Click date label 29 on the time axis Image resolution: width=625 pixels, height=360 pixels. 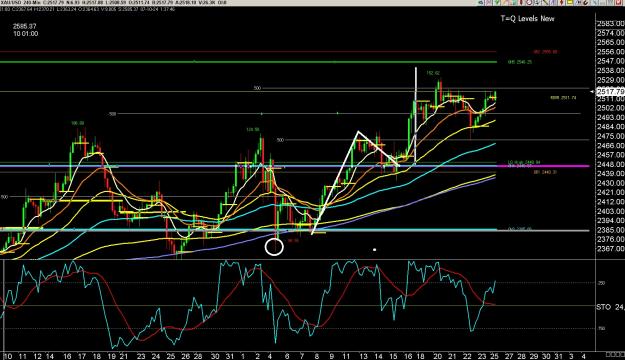click(x=534, y=356)
